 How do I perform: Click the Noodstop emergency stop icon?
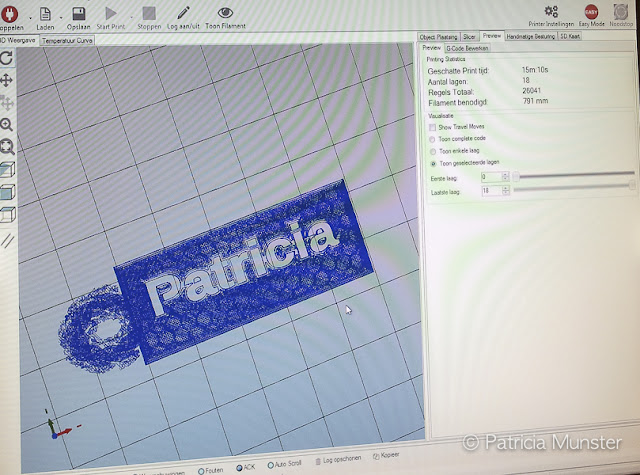tap(621, 12)
